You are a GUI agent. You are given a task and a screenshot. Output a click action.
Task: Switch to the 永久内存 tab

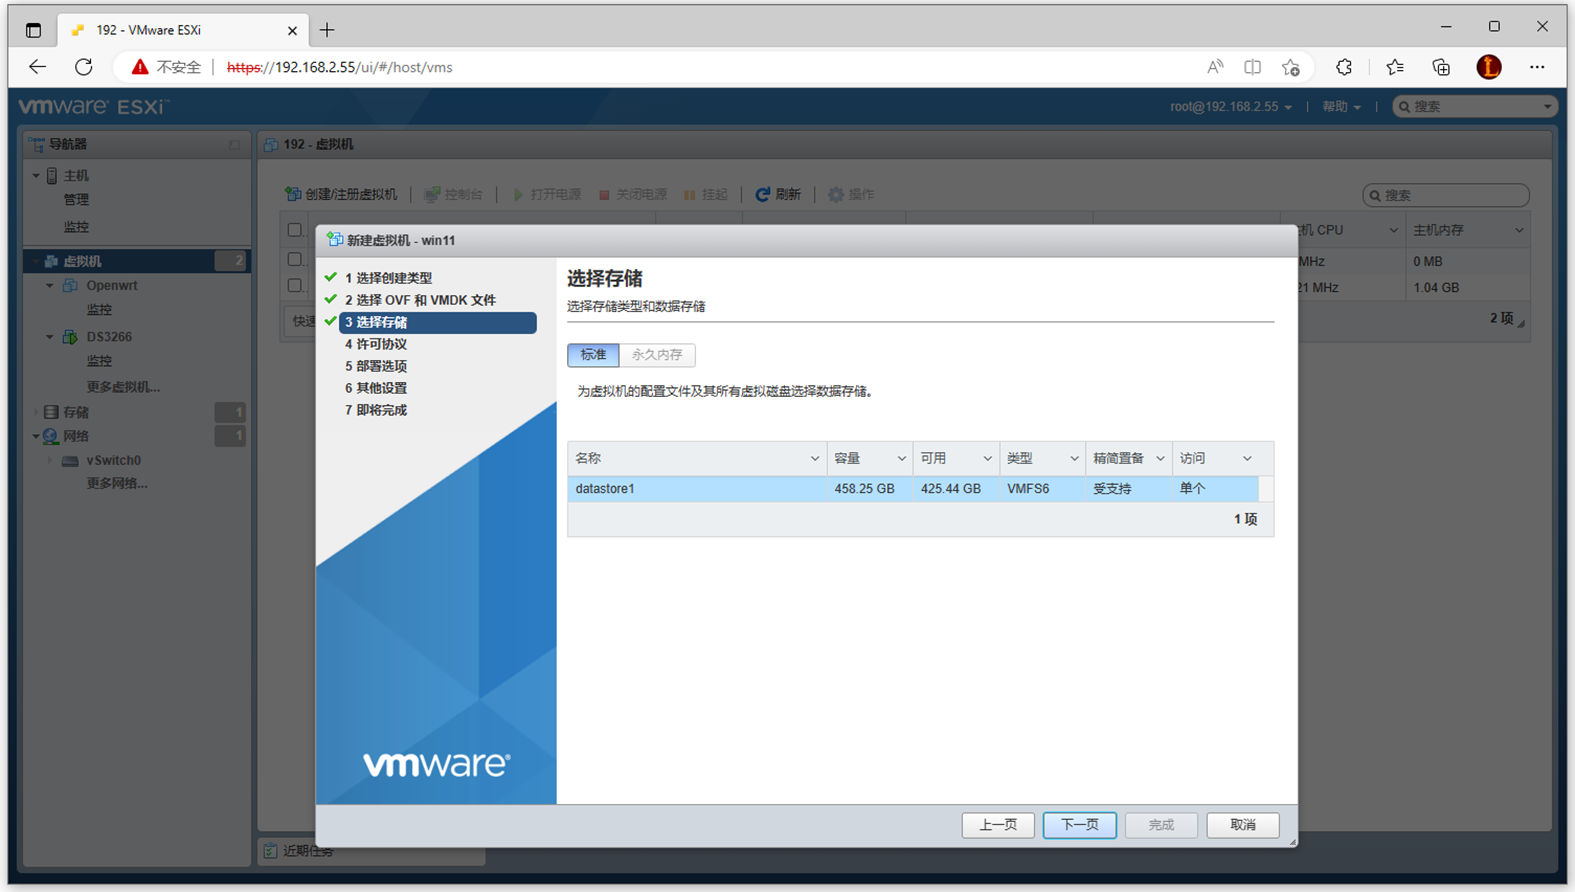[x=657, y=355]
